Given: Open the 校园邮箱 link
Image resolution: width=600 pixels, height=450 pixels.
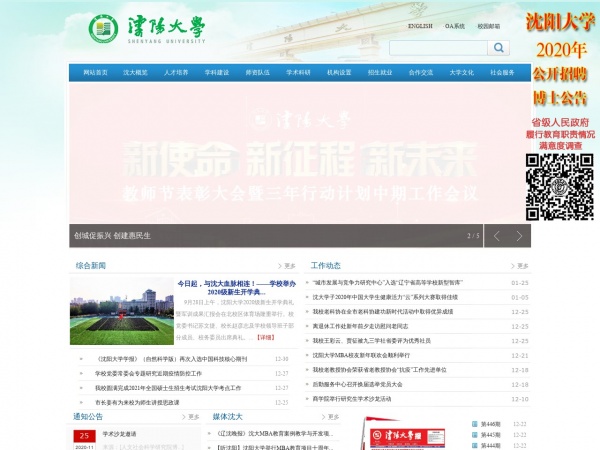Looking at the screenshot, I should click(488, 26).
